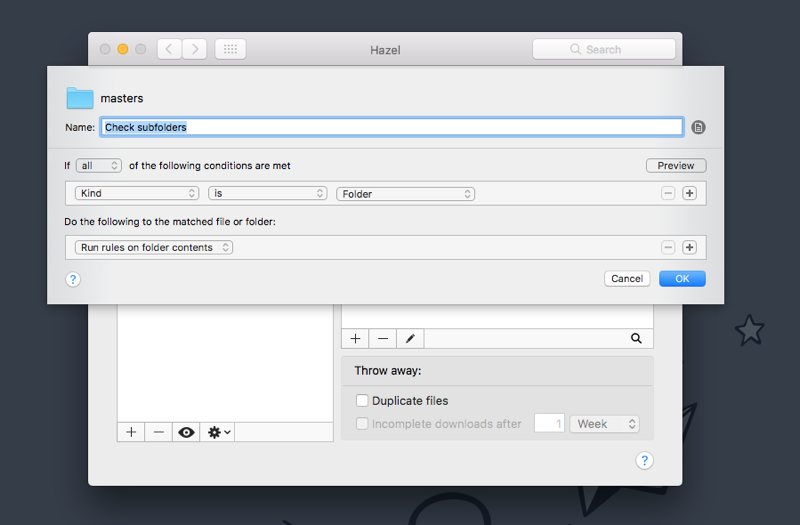The image size is (800, 525).
Task: Show all preferences grid icon
Action: 230,49
